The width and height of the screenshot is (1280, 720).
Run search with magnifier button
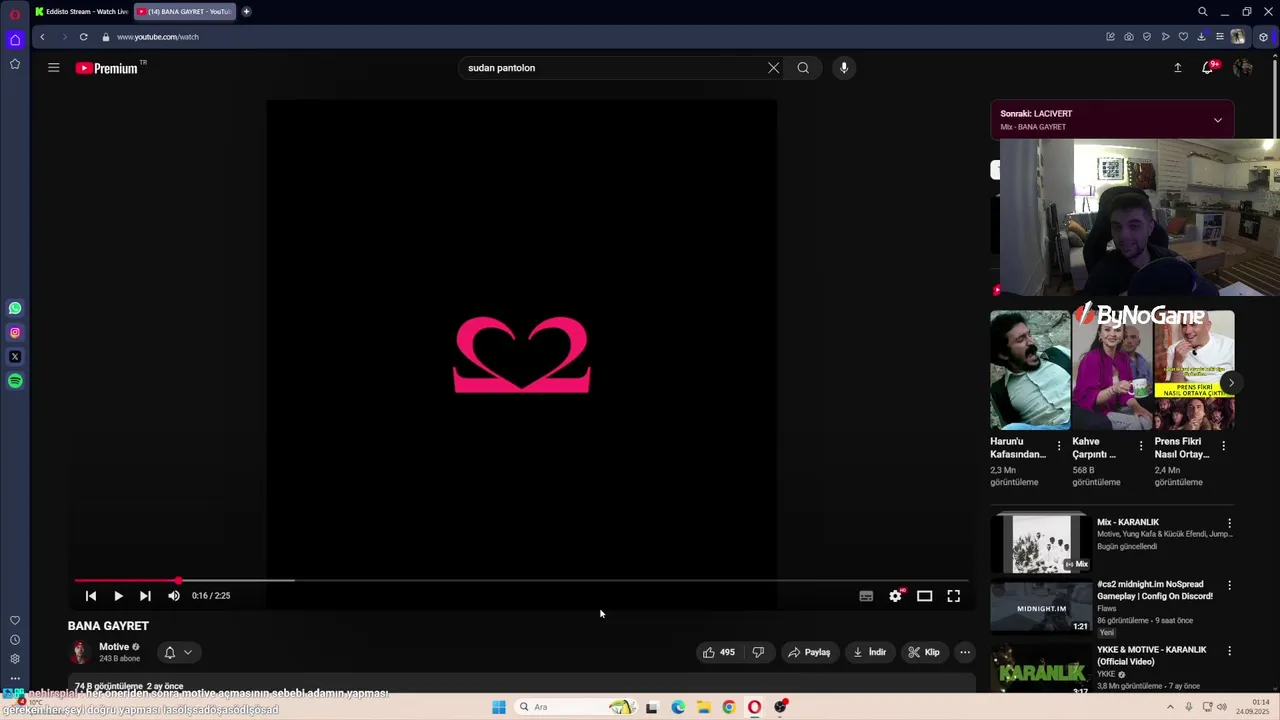tap(803, 68)
